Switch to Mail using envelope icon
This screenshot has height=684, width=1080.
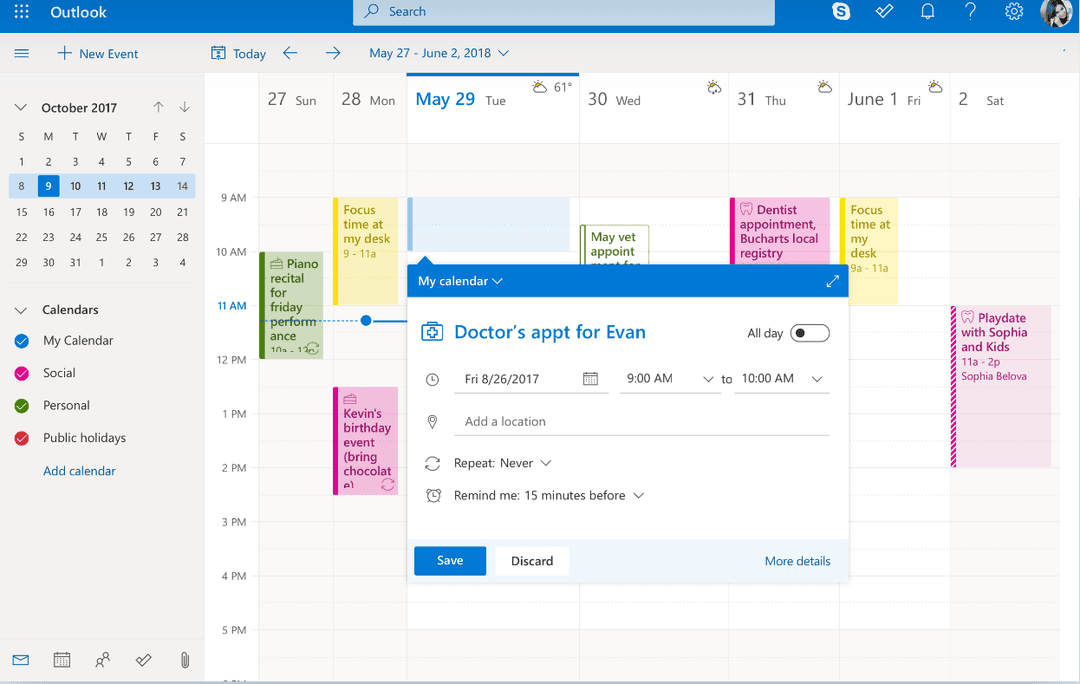click(21, 660)
